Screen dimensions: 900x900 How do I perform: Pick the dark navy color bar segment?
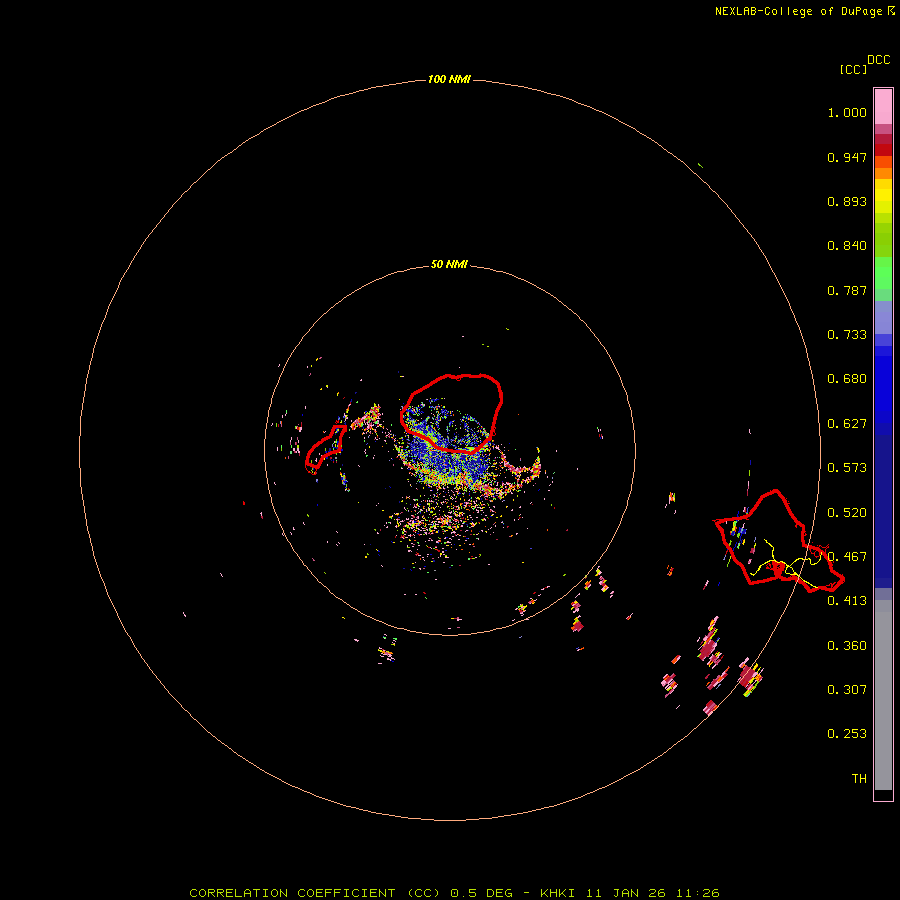883,505
